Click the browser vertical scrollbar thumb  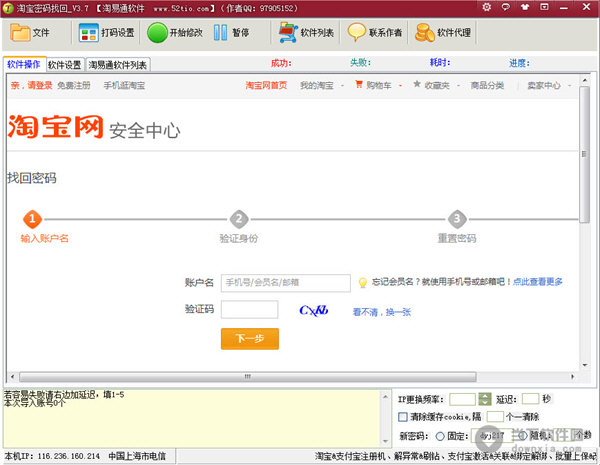584,155
